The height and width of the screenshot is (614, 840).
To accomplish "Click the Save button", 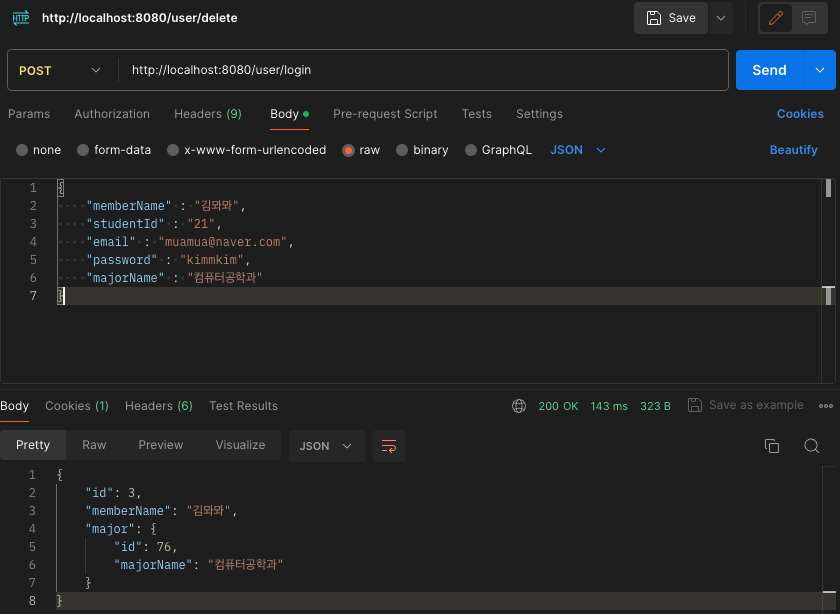I will coord(671,18).
